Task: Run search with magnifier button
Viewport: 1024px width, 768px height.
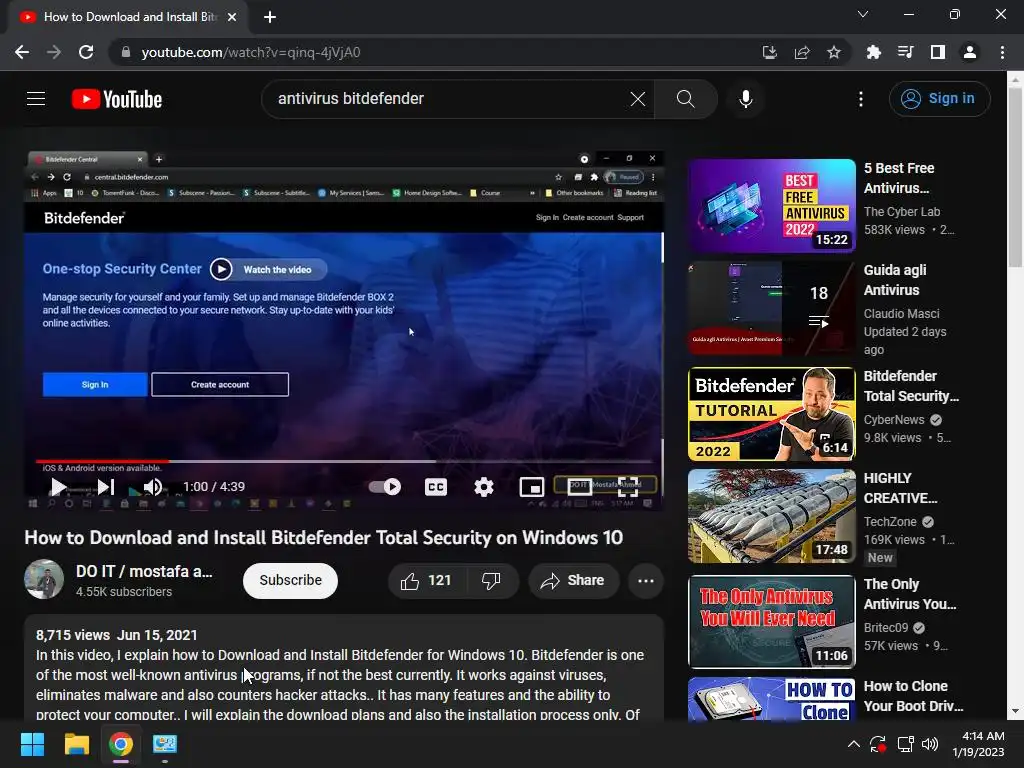Action: point(685,99)
